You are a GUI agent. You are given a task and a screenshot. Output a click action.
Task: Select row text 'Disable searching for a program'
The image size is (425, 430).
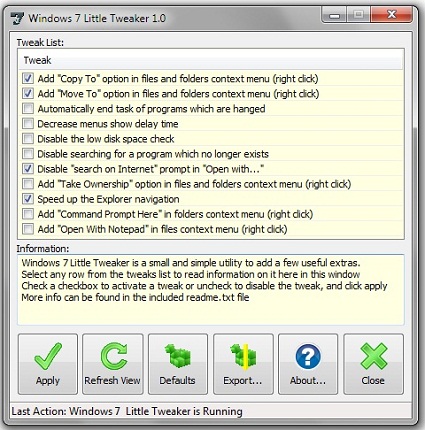[153, 154]
